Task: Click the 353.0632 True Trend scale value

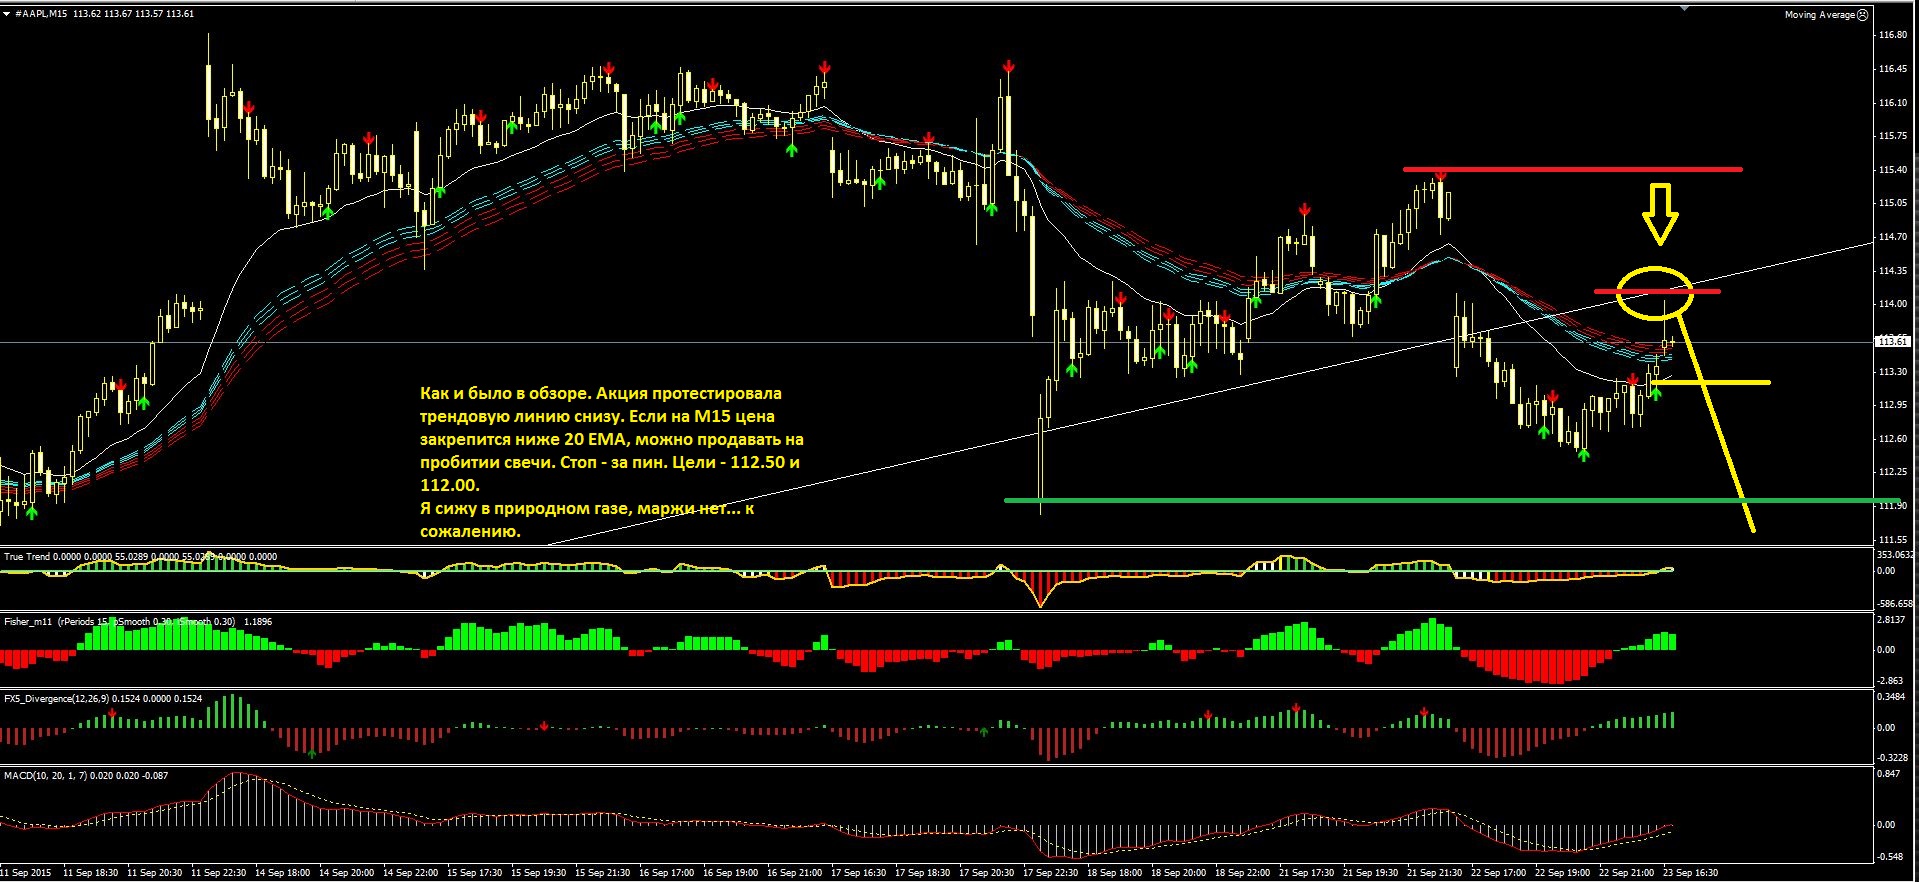Action: coord(1897,555)
